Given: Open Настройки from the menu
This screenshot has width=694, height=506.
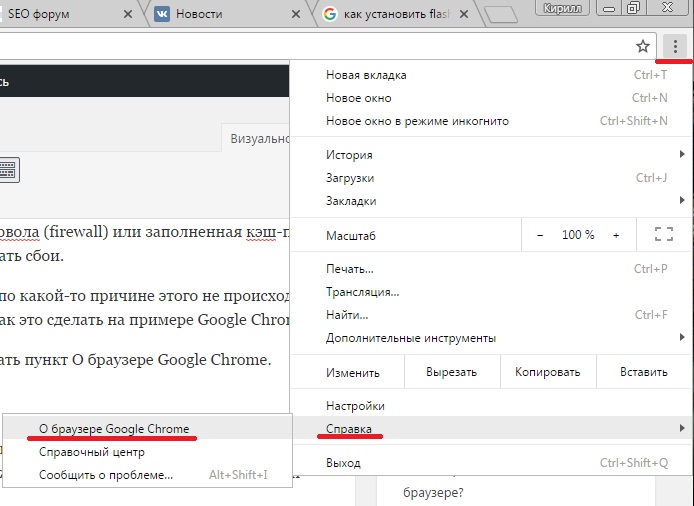Looking at the screenshot, I should coord(491,406).
